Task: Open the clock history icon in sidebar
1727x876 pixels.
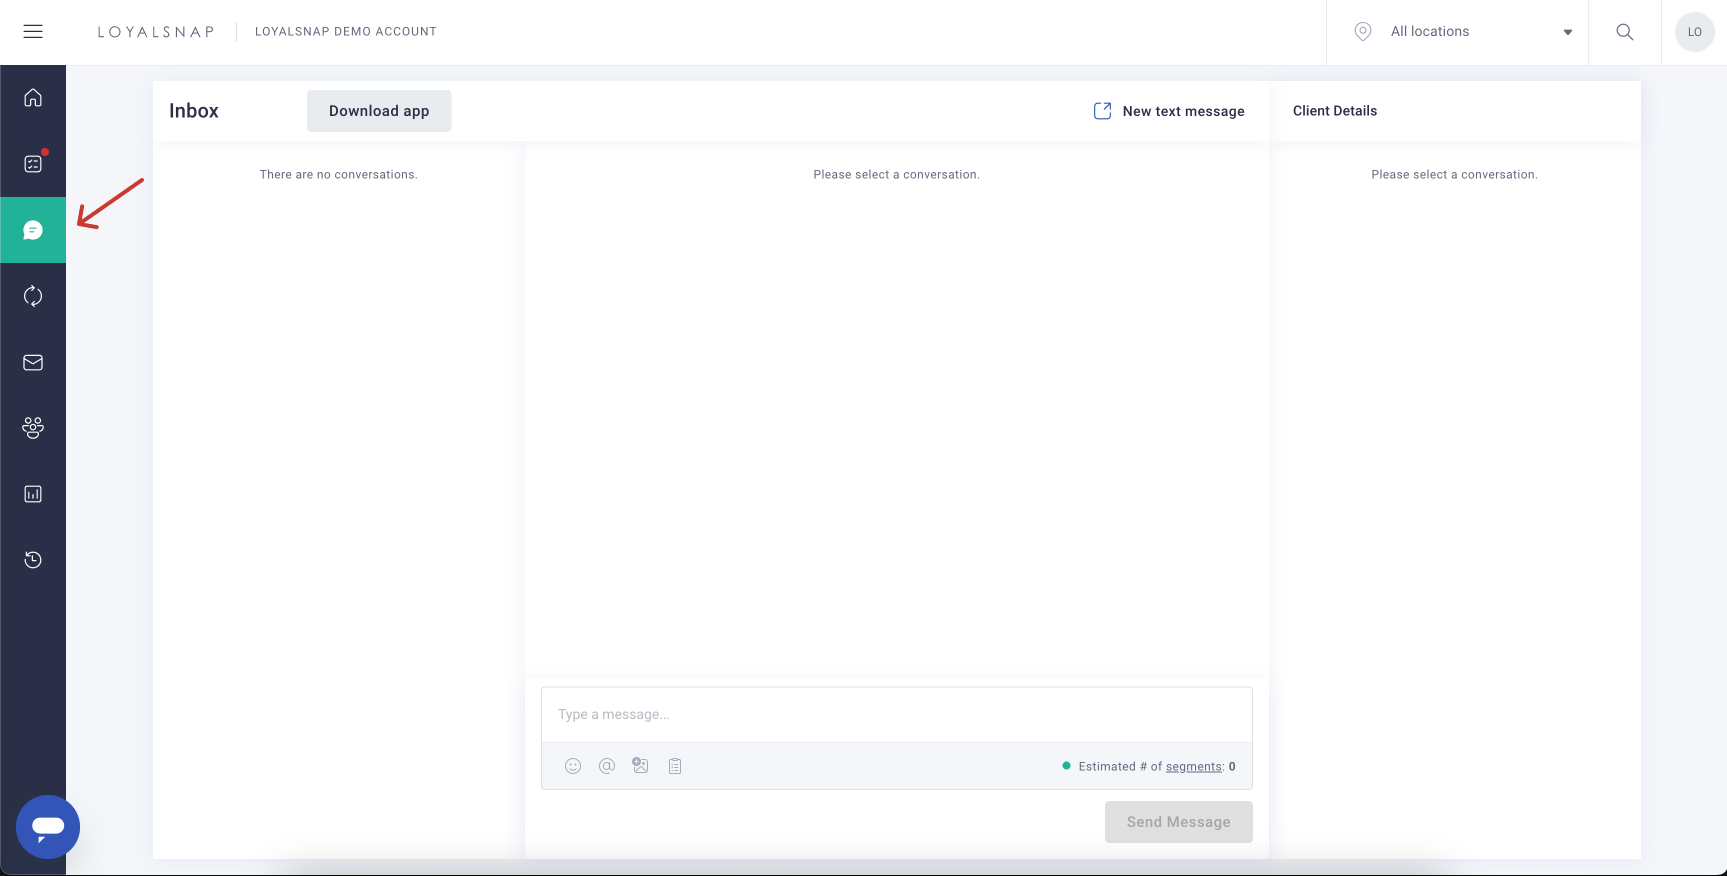Action: (33, 560)
